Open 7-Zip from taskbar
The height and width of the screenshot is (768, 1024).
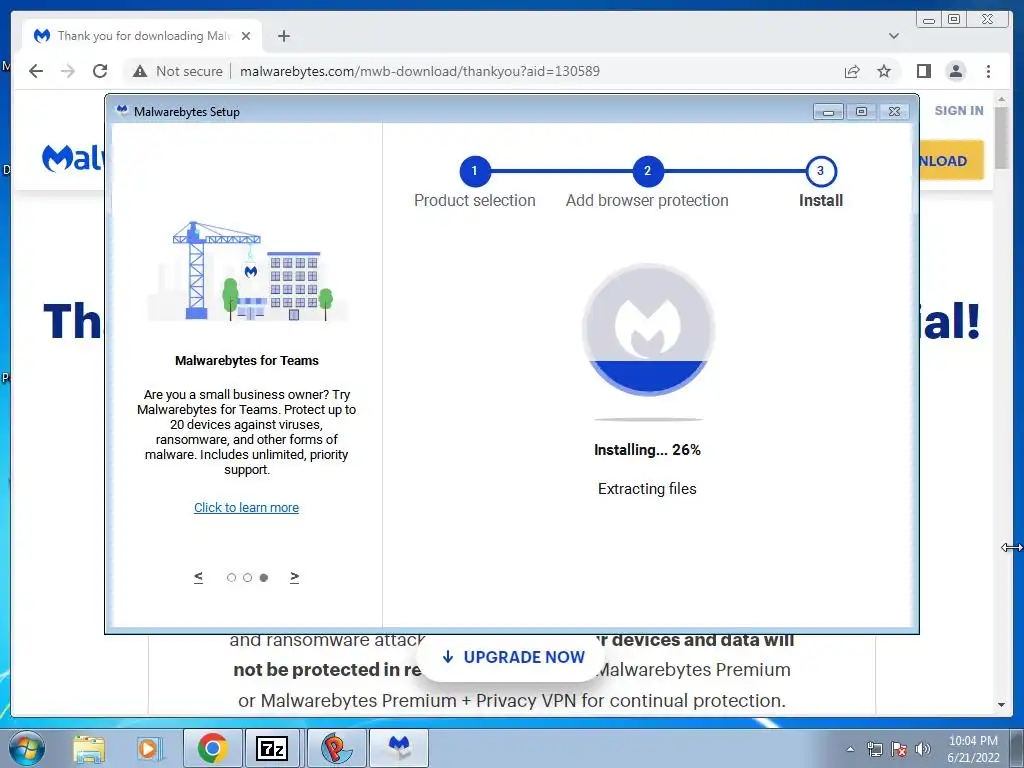272,748
